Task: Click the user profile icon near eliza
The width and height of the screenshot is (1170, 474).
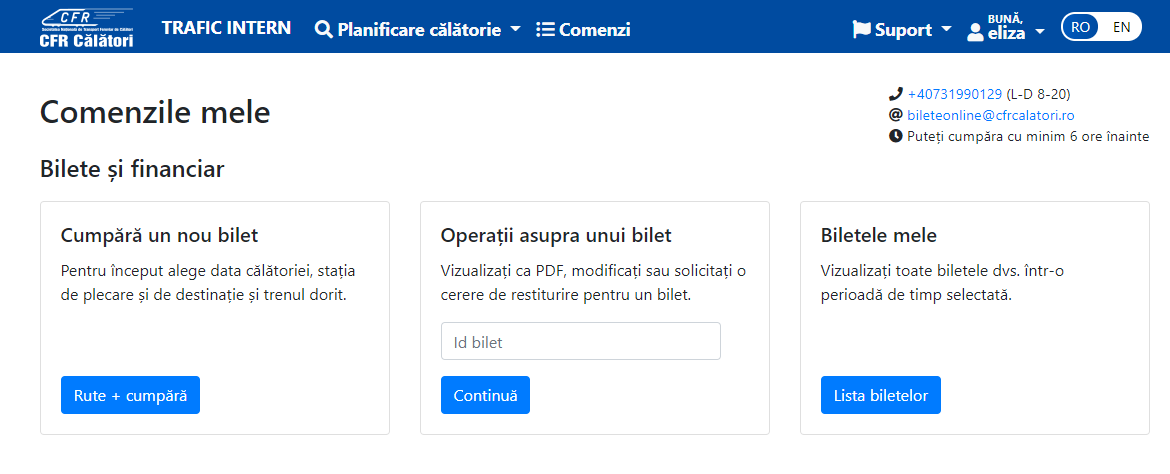Action: (x=975, y=32)
